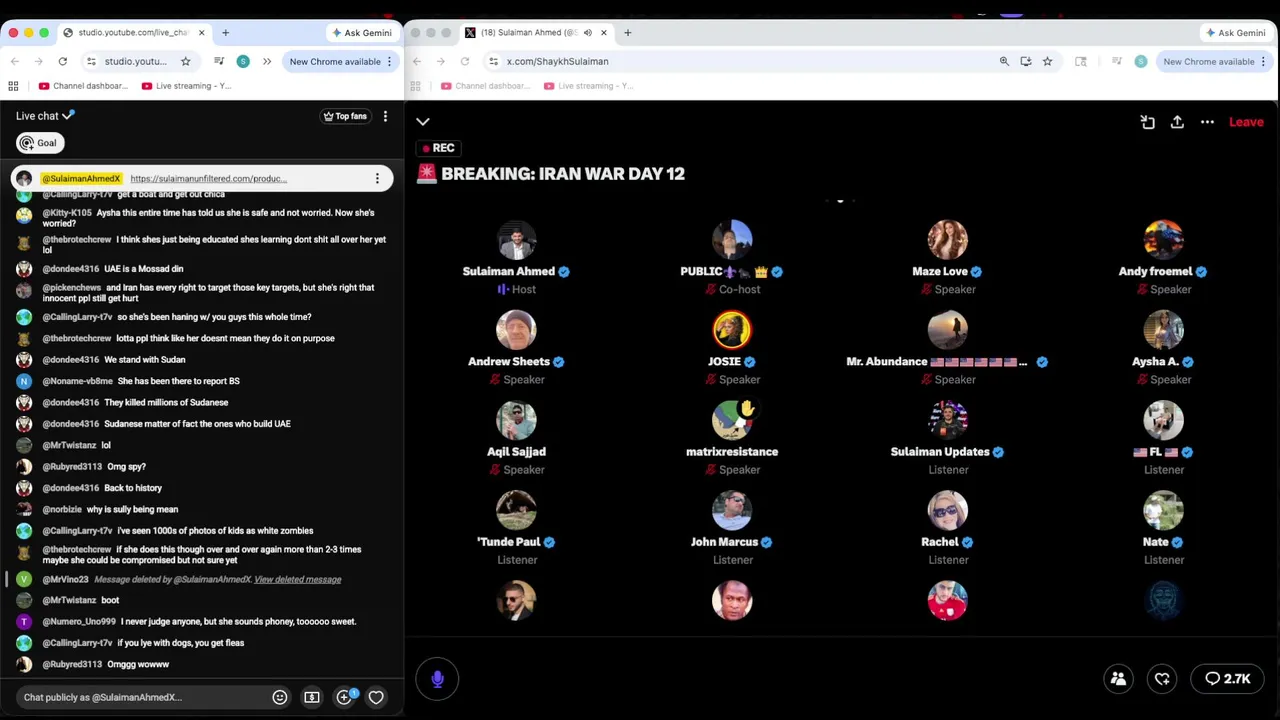Expand the Live chat mode dropdown
This screenshot has height=720, width=1280.
coord(45,116)
